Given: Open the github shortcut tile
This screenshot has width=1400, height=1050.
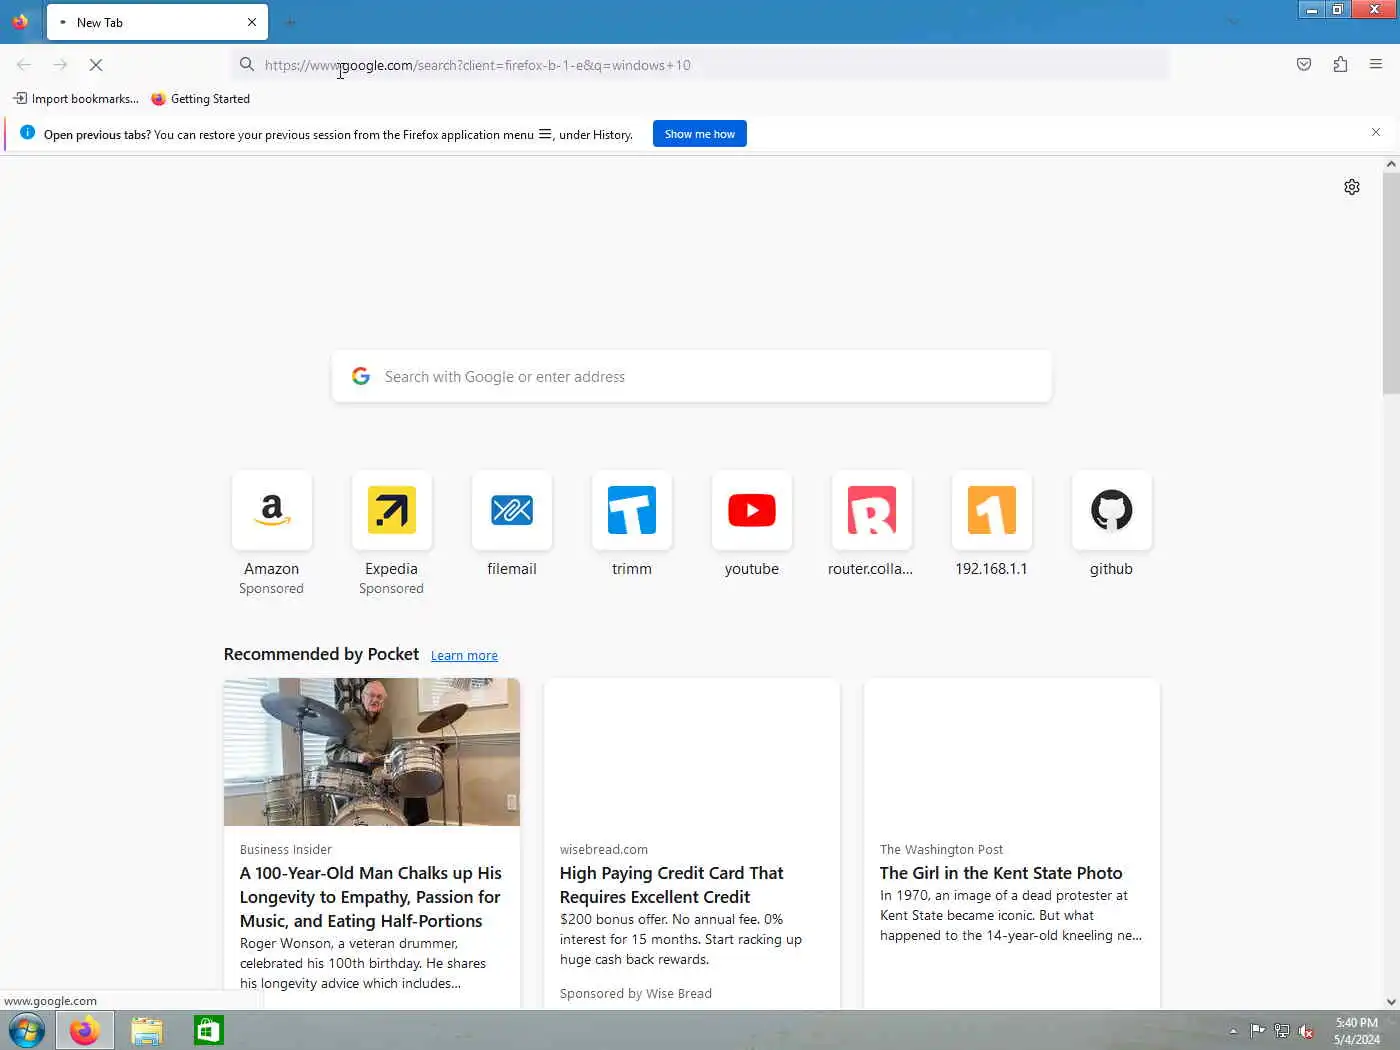Looking at the screenshot, I should (1112, 511).
